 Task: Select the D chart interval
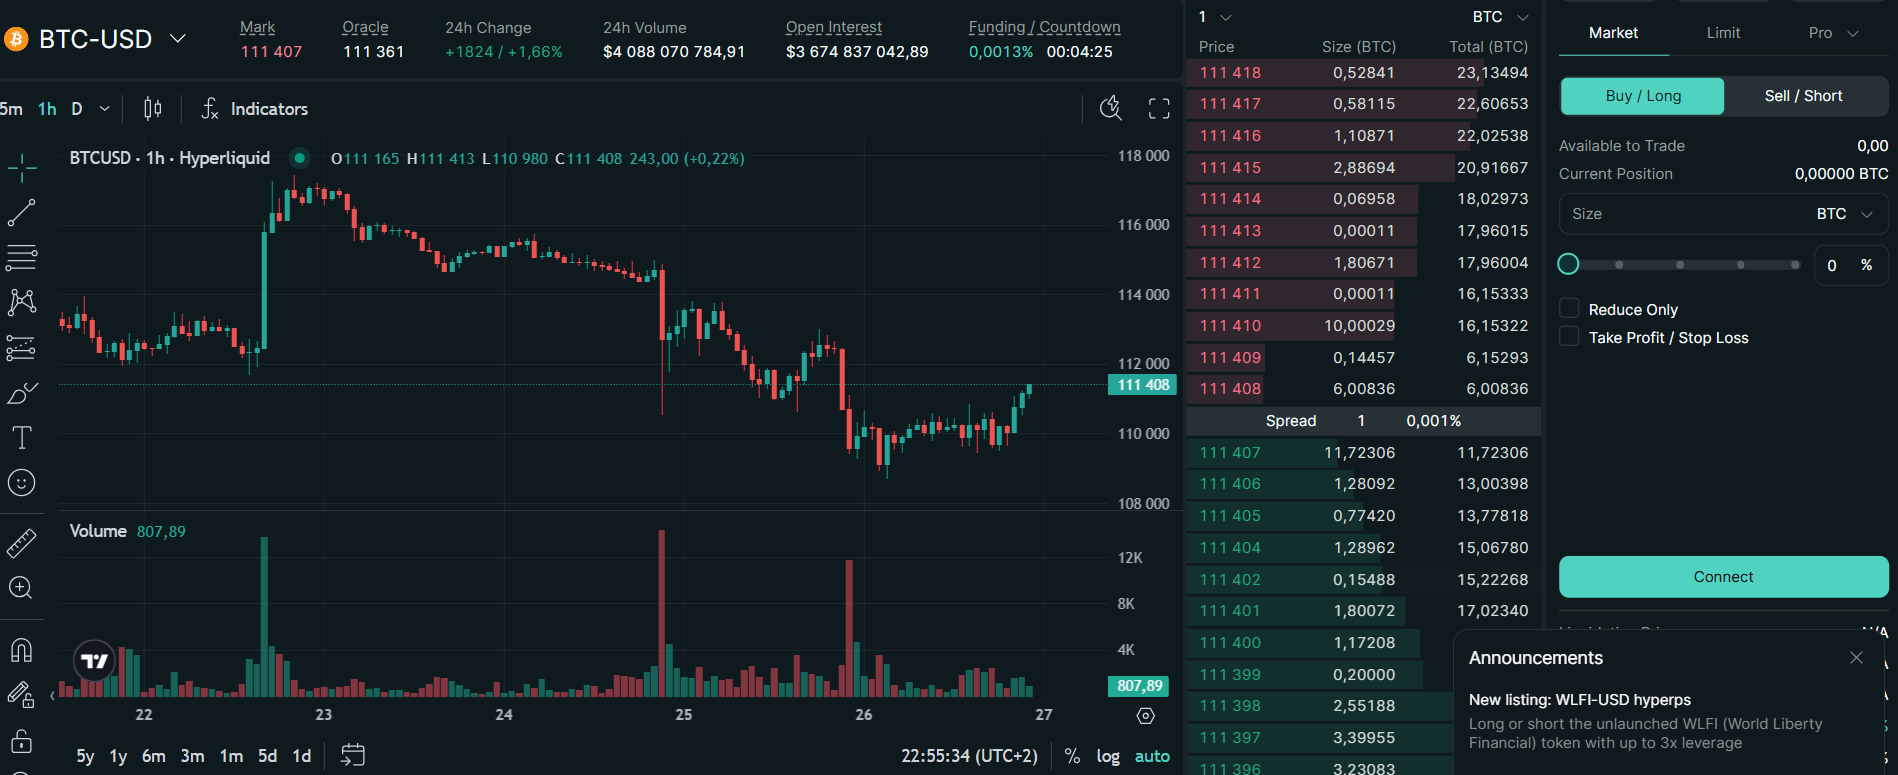click(77, 108)
